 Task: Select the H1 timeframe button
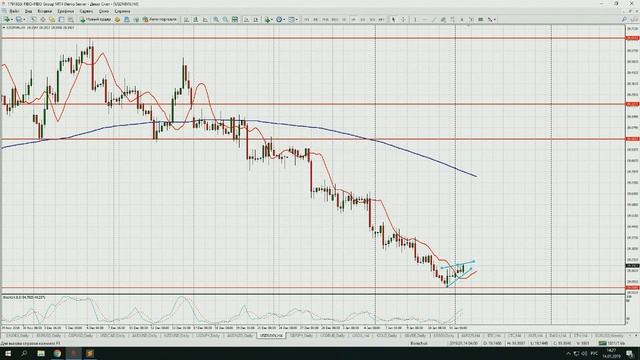tap(344, 20)
